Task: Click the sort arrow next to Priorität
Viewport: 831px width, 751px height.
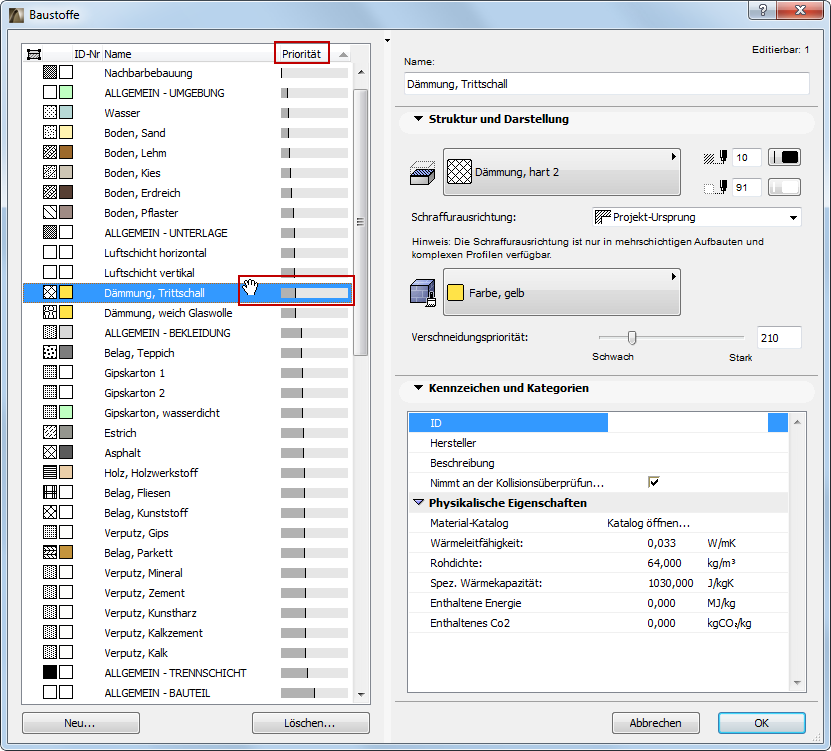Action: pyautogui.click(x=343, y=54)
